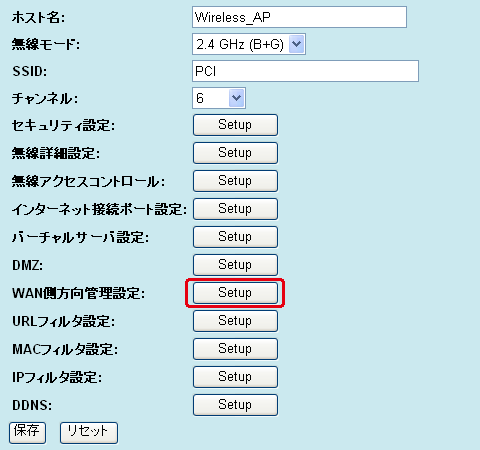Expand the チャンネル dropdown
Screen dimensions: 480x450
pos(219,98)
